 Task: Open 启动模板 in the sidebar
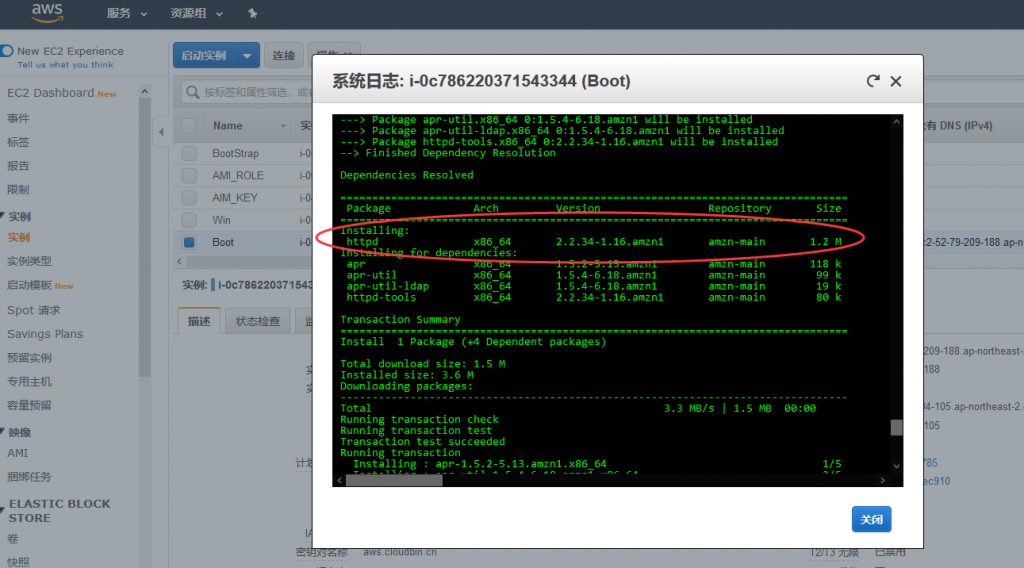[29, 285]
